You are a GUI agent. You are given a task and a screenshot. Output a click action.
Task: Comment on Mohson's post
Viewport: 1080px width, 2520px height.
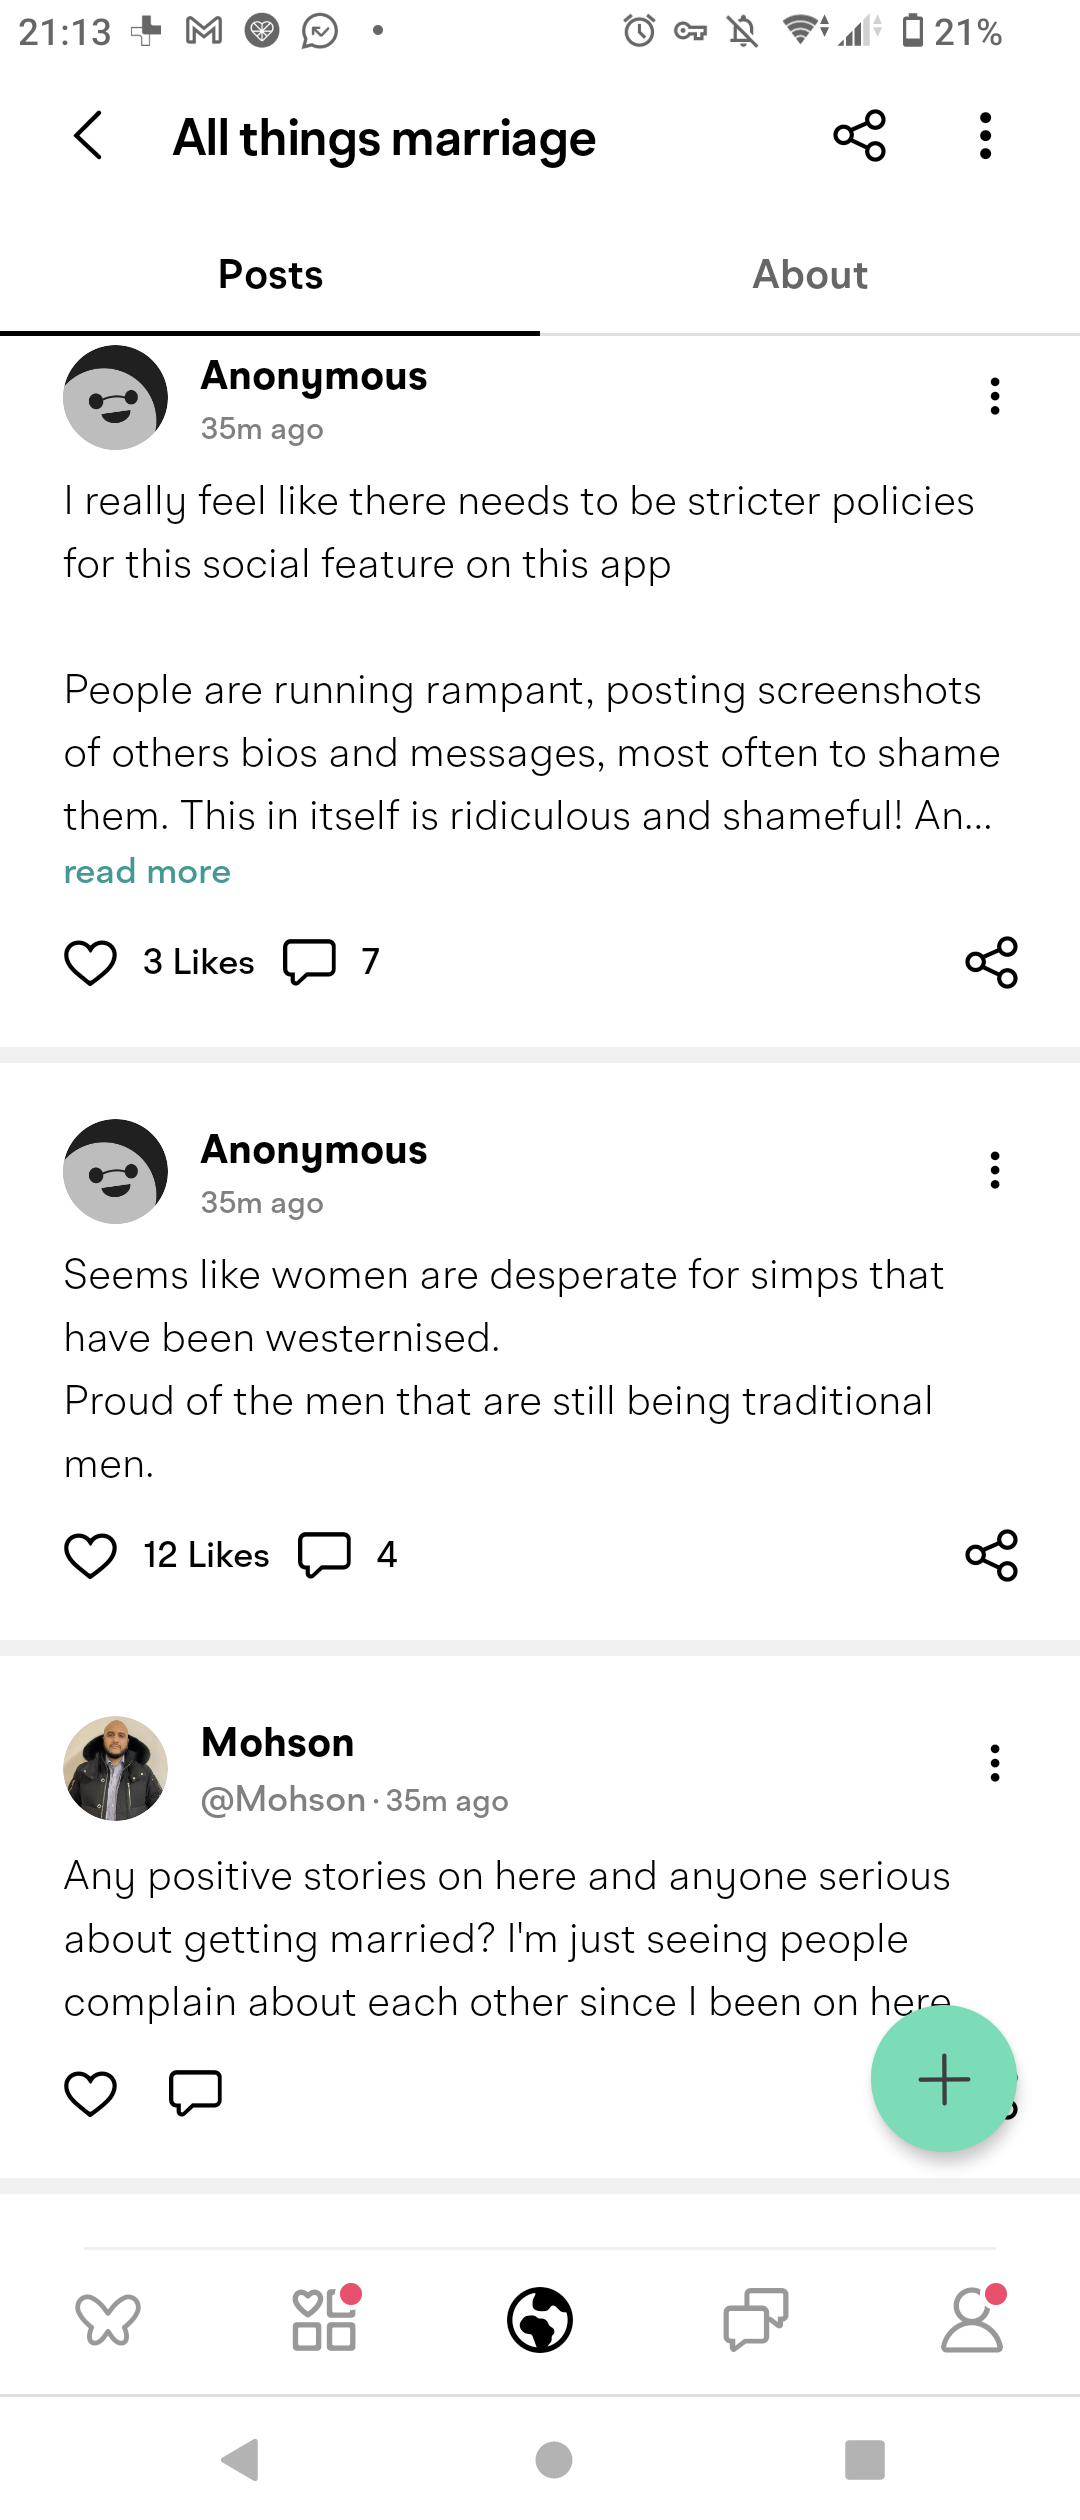[x=195, y=2092]
